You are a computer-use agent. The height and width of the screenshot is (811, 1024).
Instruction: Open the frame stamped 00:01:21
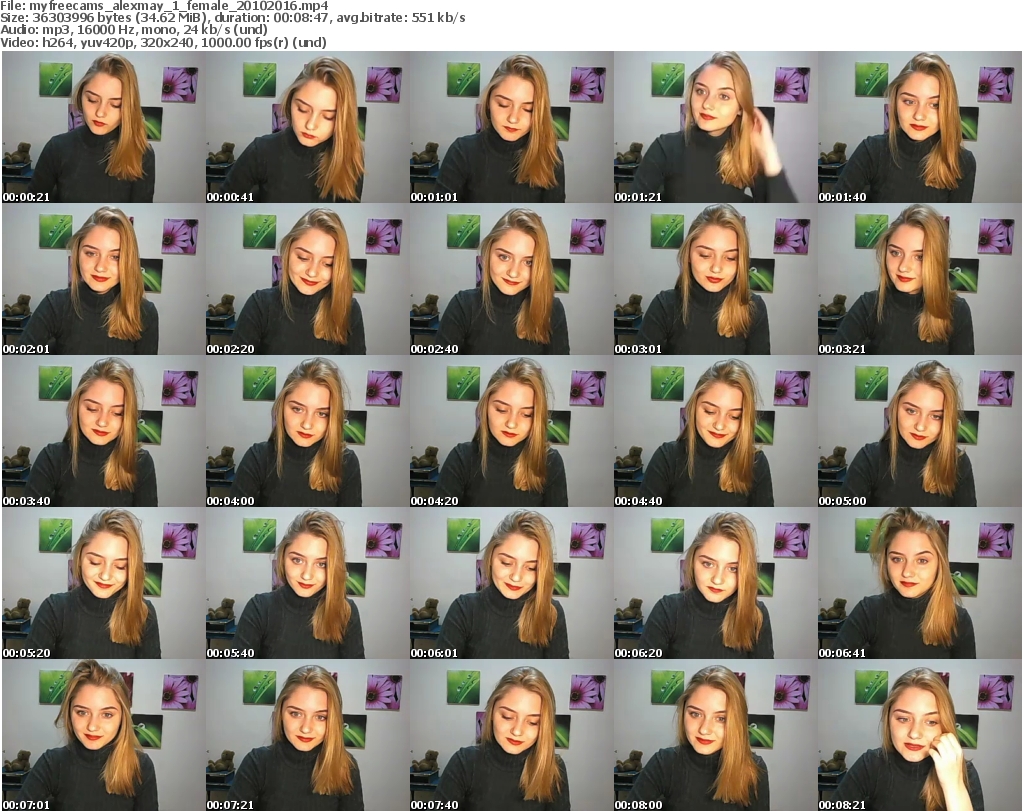(x=716, y=127)
